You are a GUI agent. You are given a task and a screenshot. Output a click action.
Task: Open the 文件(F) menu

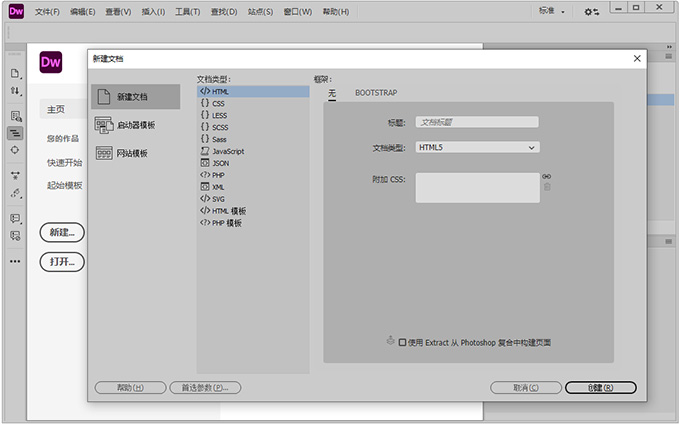(x=47, y=12)
